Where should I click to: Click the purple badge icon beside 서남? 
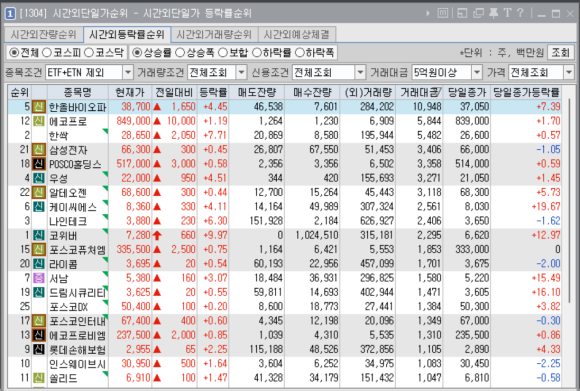click(39, 278)
